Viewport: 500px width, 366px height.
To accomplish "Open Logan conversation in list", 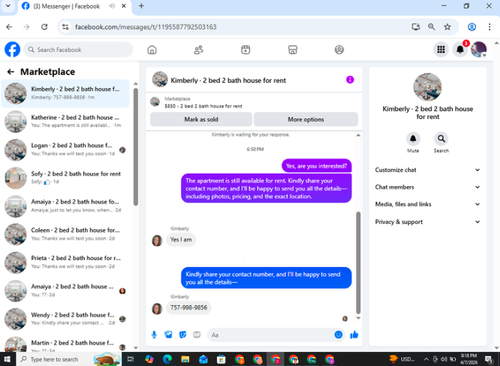I will pyautogui.click(x=65, y=150).
